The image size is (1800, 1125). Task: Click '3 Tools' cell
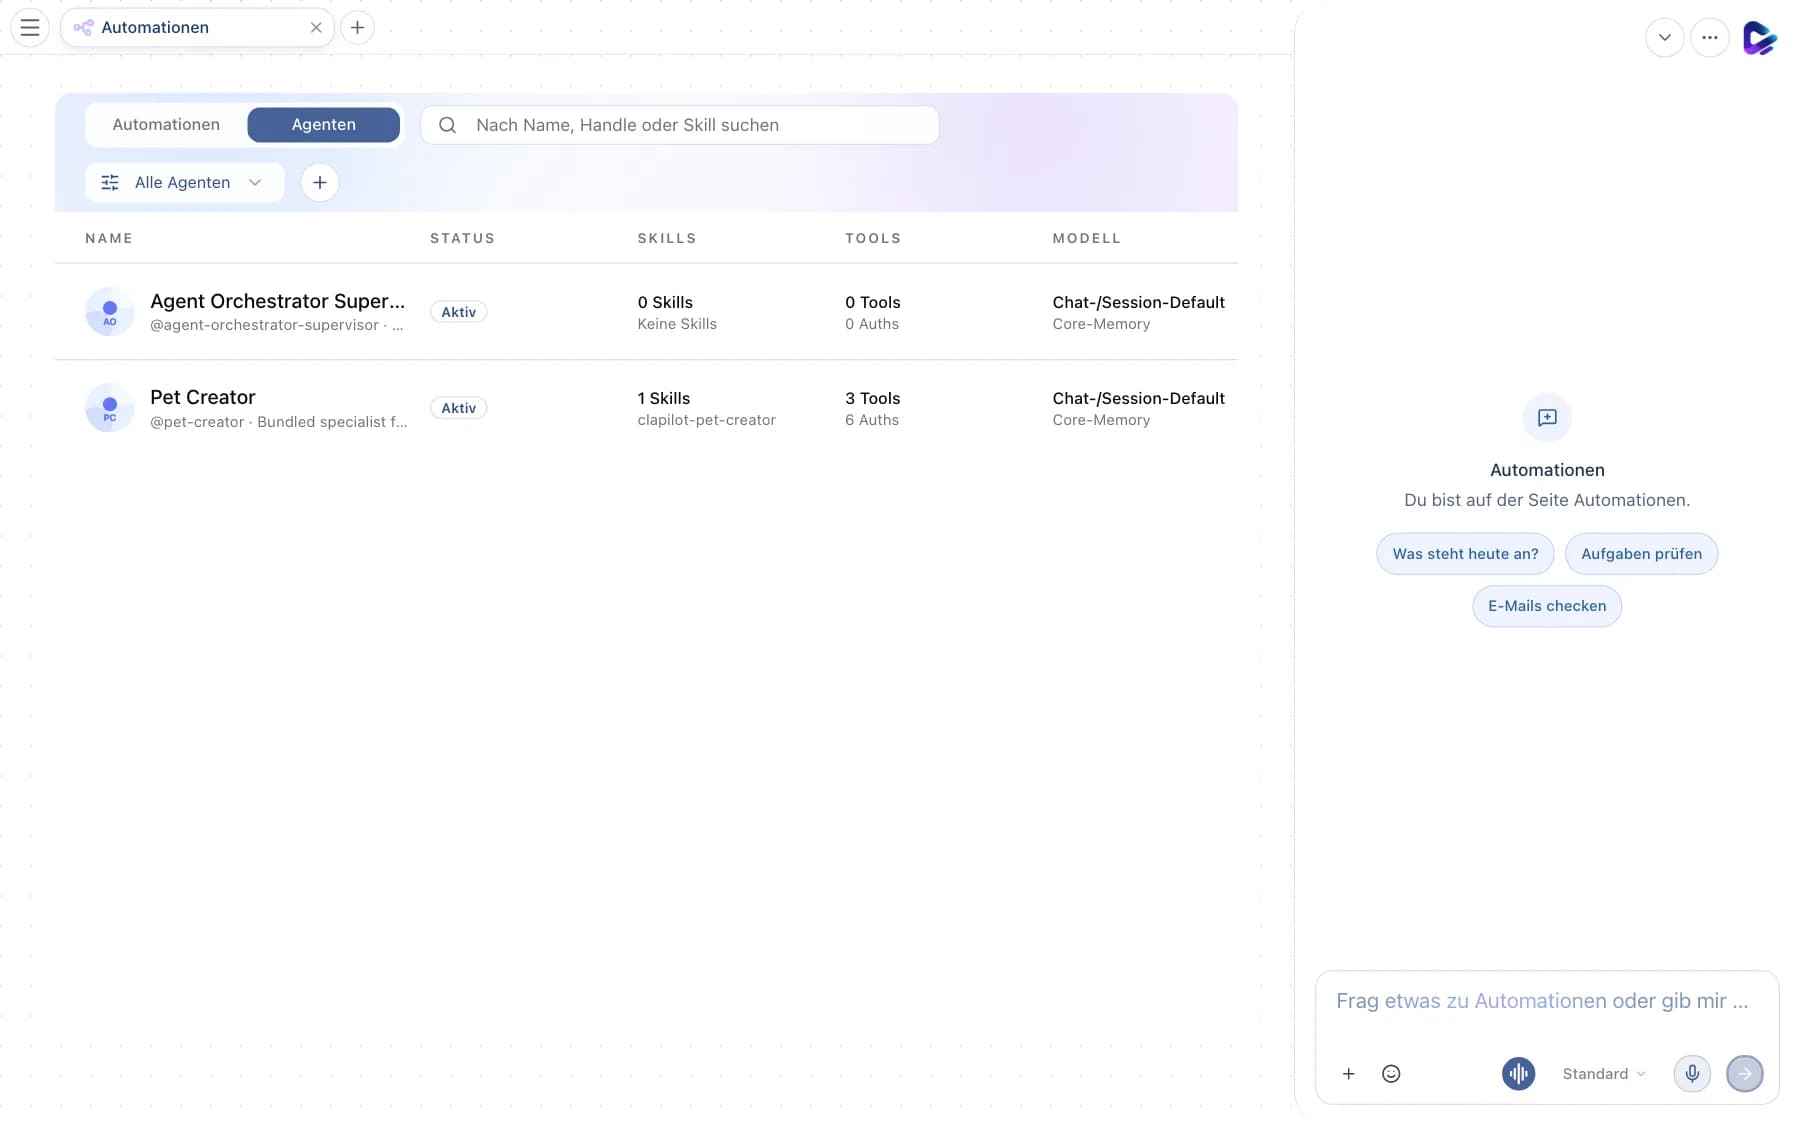coord(872,398)
